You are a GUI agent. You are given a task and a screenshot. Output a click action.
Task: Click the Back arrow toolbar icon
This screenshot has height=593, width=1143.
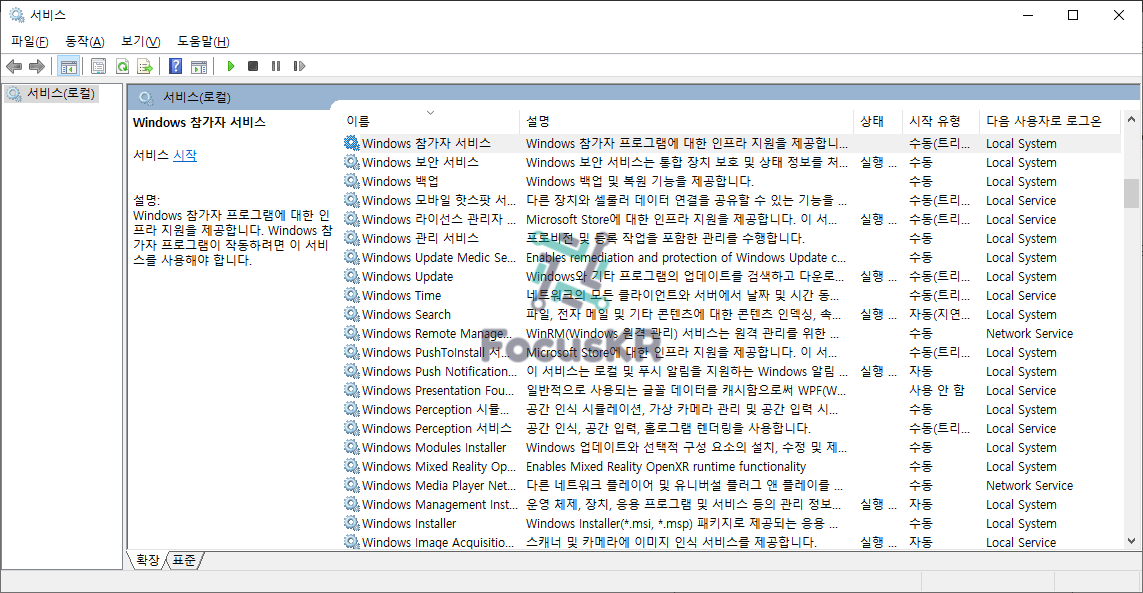[14, 66]
